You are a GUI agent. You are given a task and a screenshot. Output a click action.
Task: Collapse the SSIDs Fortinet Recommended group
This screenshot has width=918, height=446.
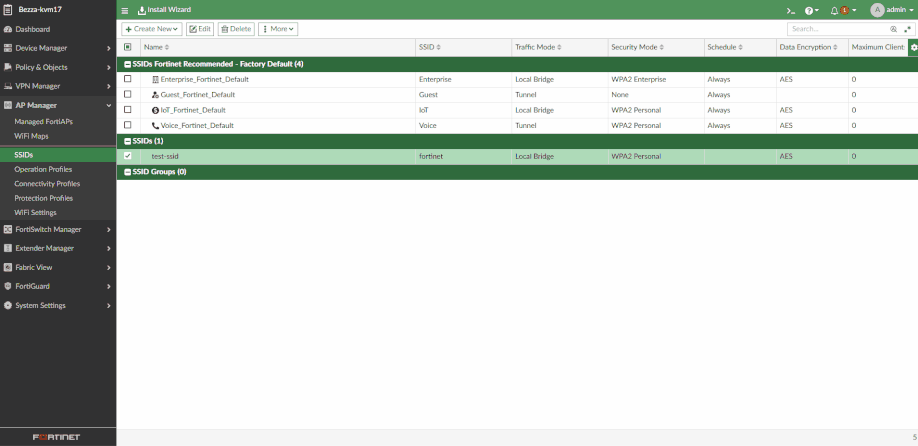128,64
